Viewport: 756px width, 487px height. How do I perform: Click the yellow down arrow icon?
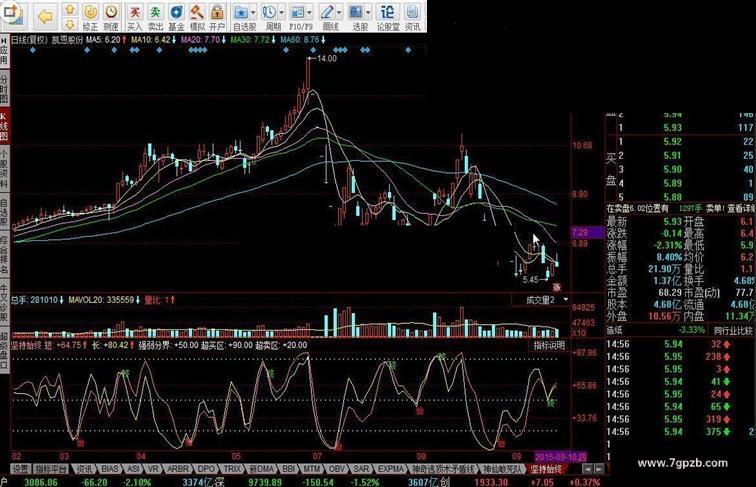70,24
